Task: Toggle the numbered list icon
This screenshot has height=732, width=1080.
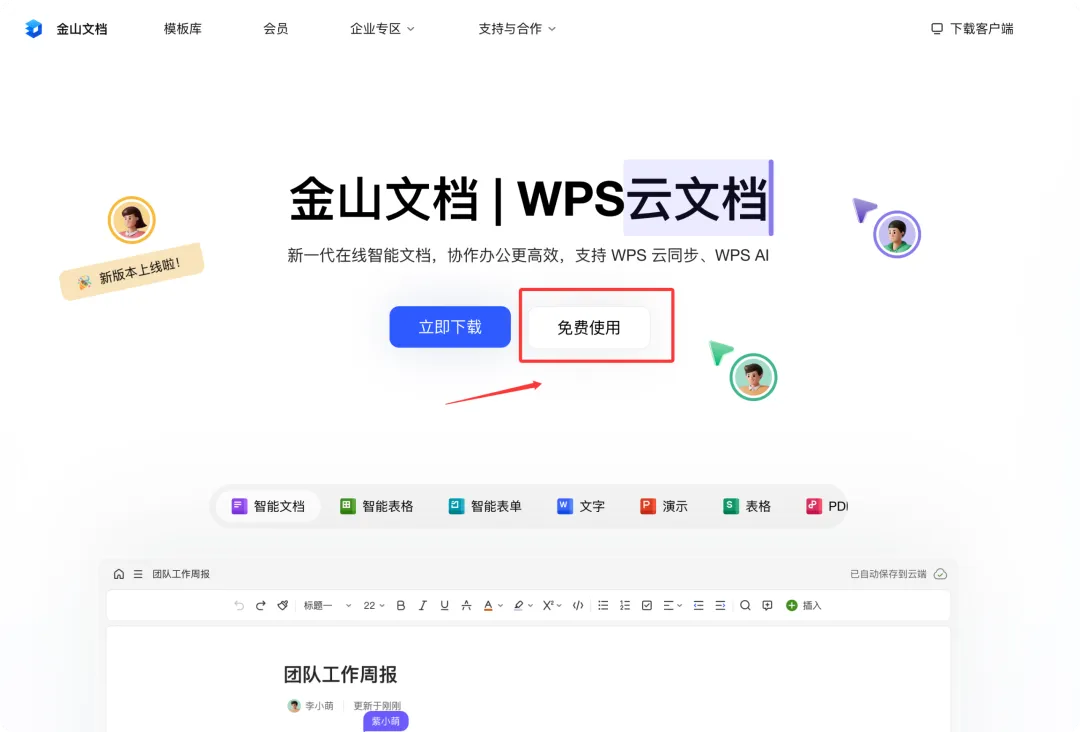Action: pyautogui.click(x=625, y=605)
